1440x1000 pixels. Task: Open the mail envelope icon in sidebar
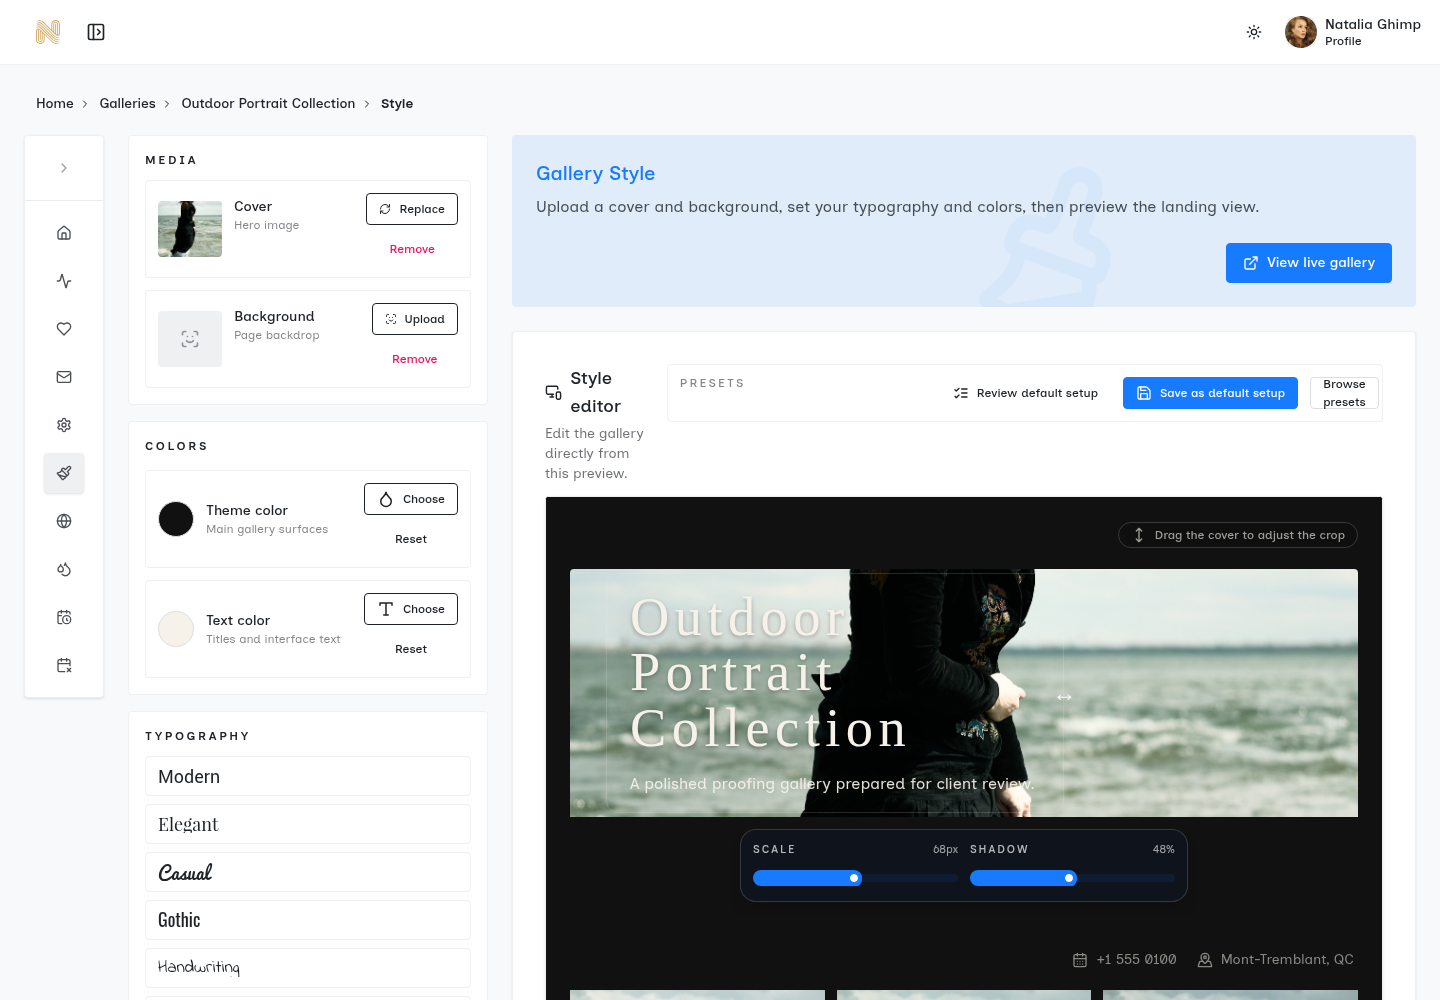(64, 377)
